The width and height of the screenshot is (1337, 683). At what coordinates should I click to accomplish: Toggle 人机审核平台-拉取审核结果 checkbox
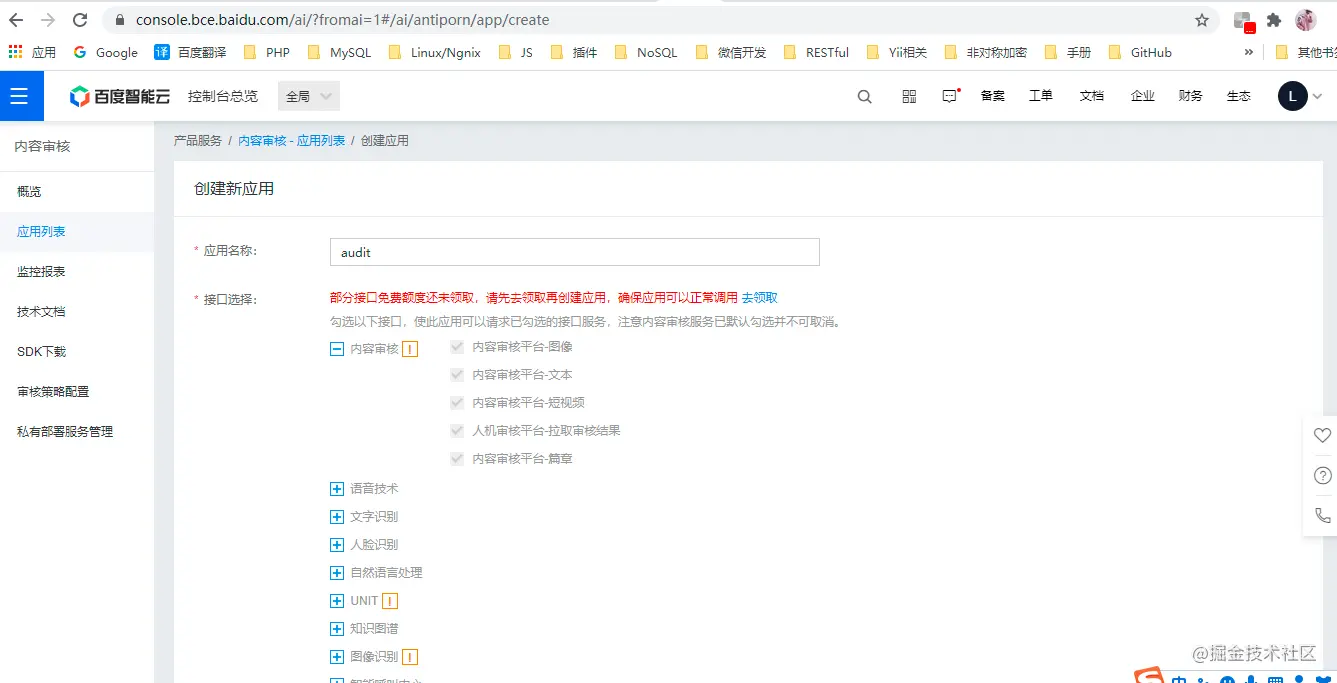point(457,431)
